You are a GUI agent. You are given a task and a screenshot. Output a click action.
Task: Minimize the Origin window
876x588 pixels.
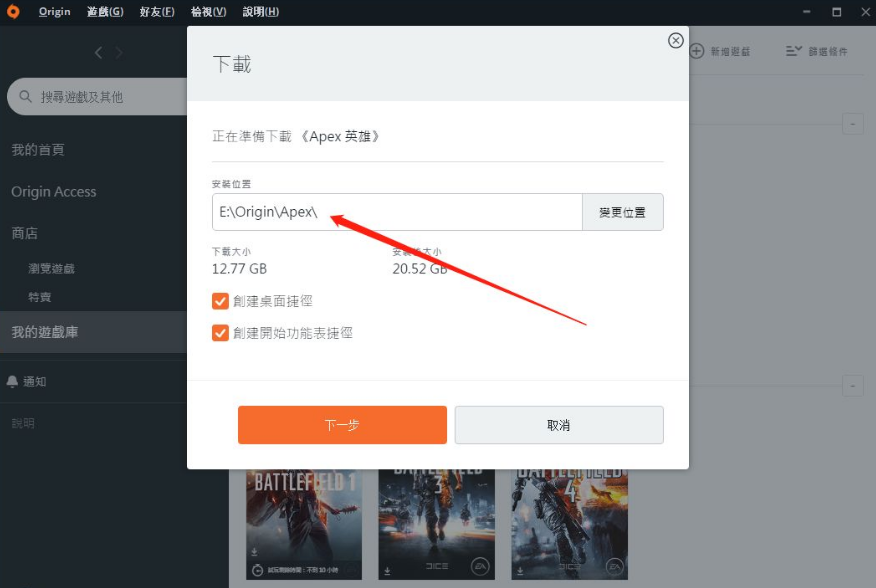point(806,12)
